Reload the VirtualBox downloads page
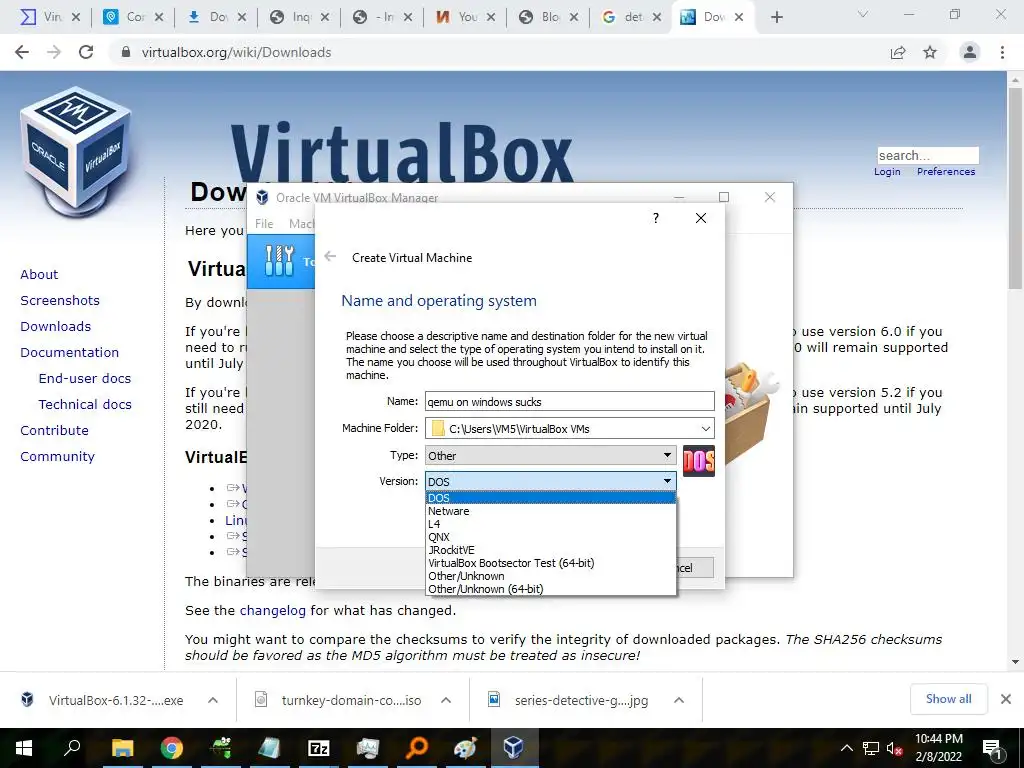 [x=86, y=52]
